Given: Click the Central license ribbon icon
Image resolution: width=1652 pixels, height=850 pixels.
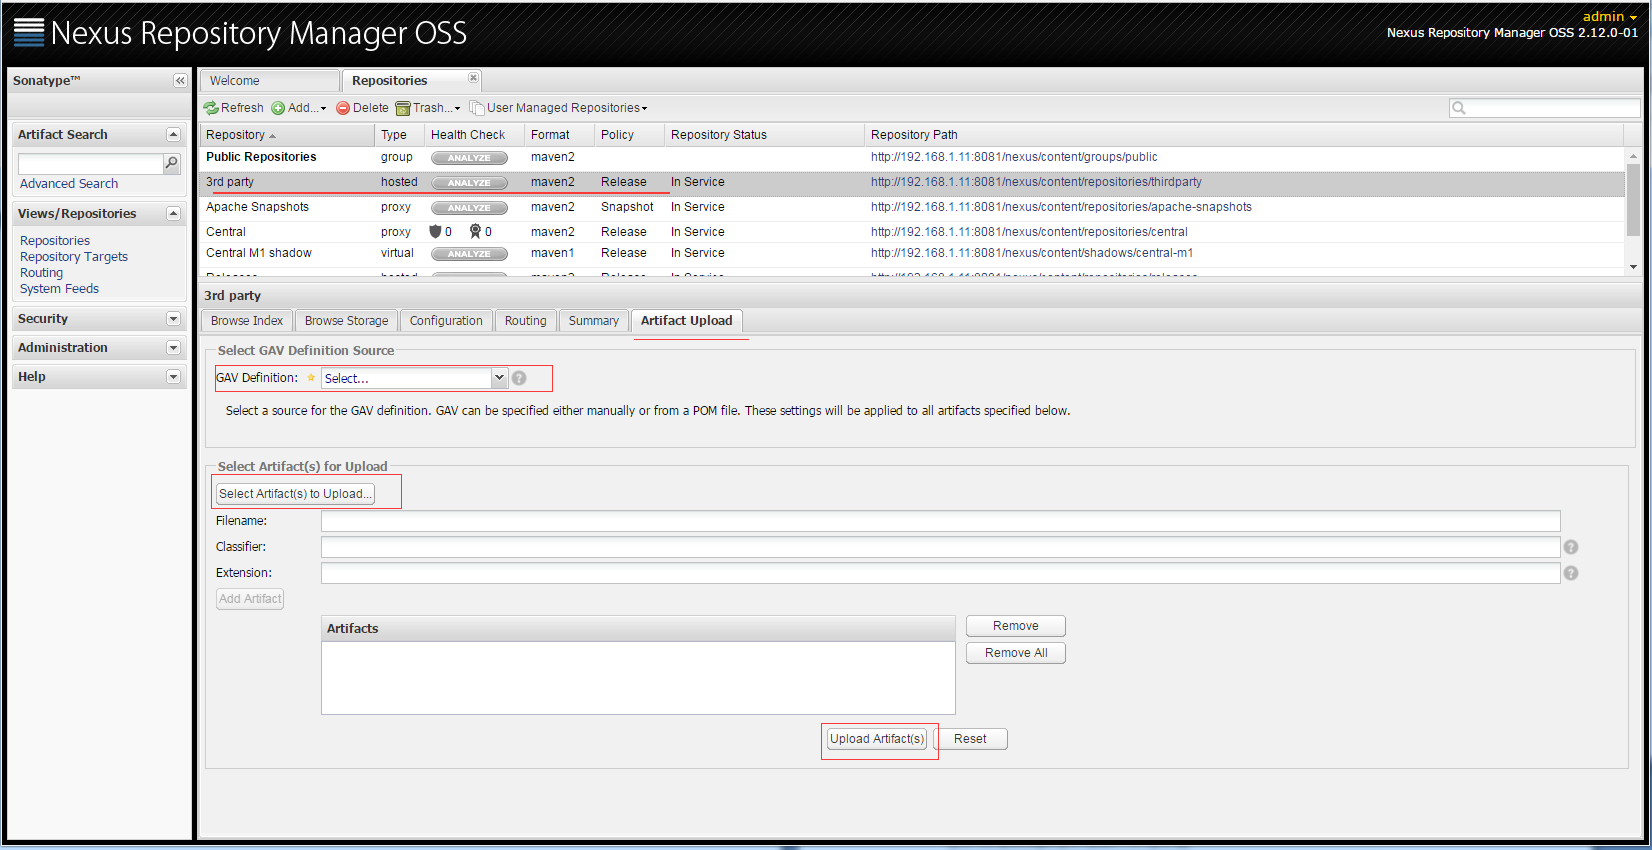Looking at the screenshot, I should (x=476, y=231).
